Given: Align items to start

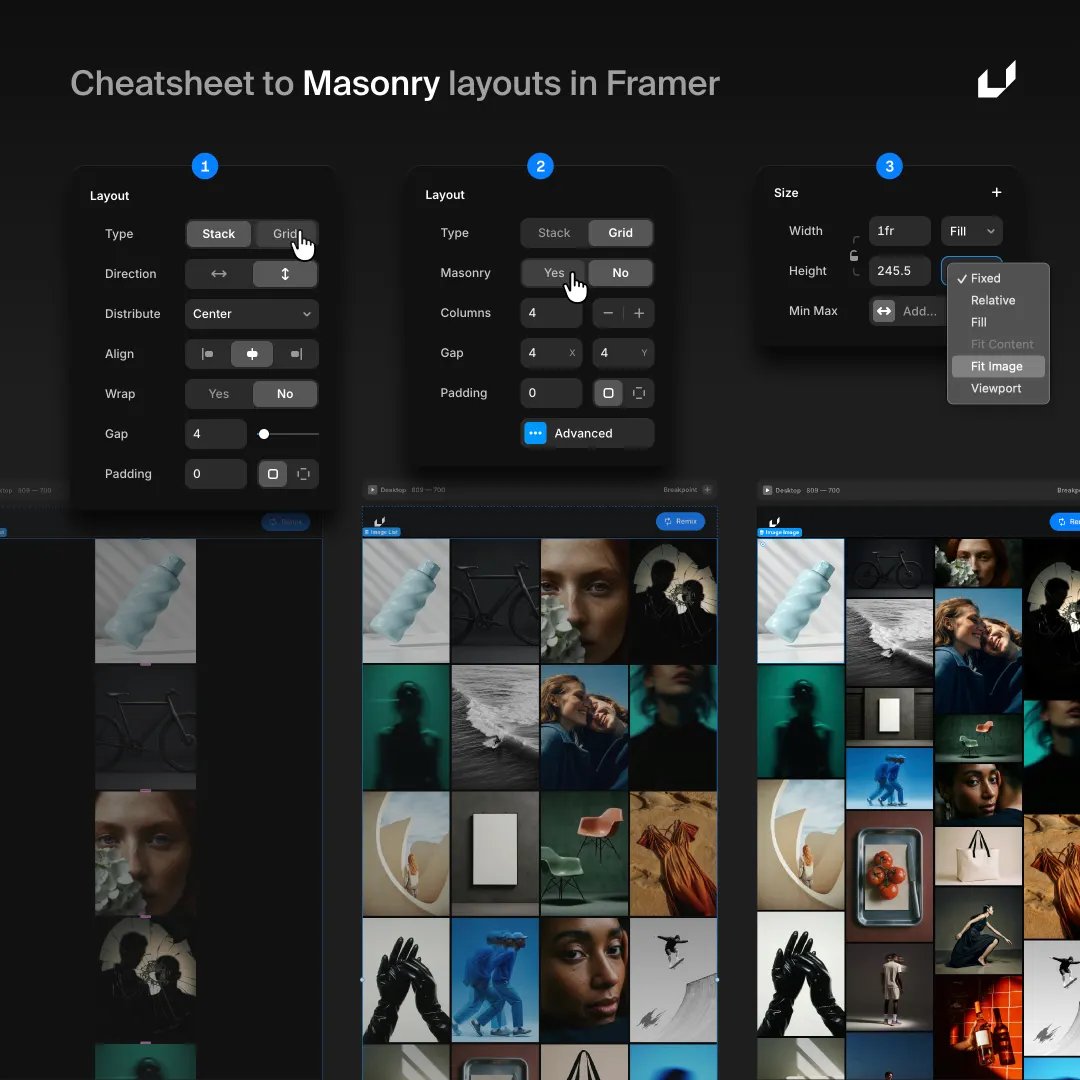Looking at the screenshot, I should point(207,354).
